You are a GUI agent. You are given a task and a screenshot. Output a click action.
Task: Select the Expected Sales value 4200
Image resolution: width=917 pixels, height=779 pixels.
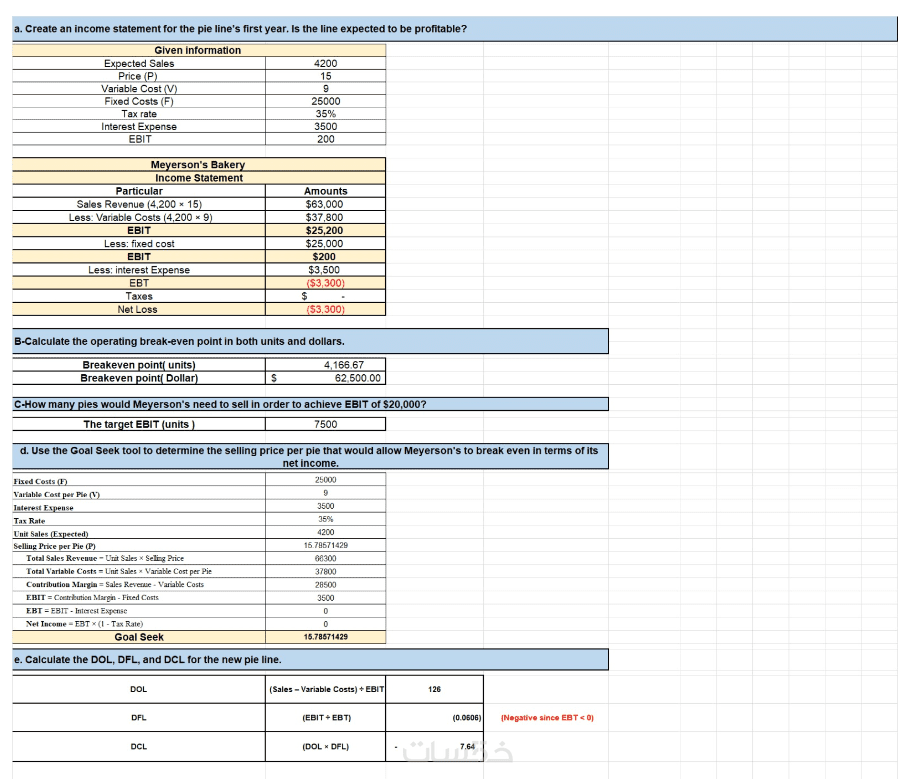pos(325,63)
